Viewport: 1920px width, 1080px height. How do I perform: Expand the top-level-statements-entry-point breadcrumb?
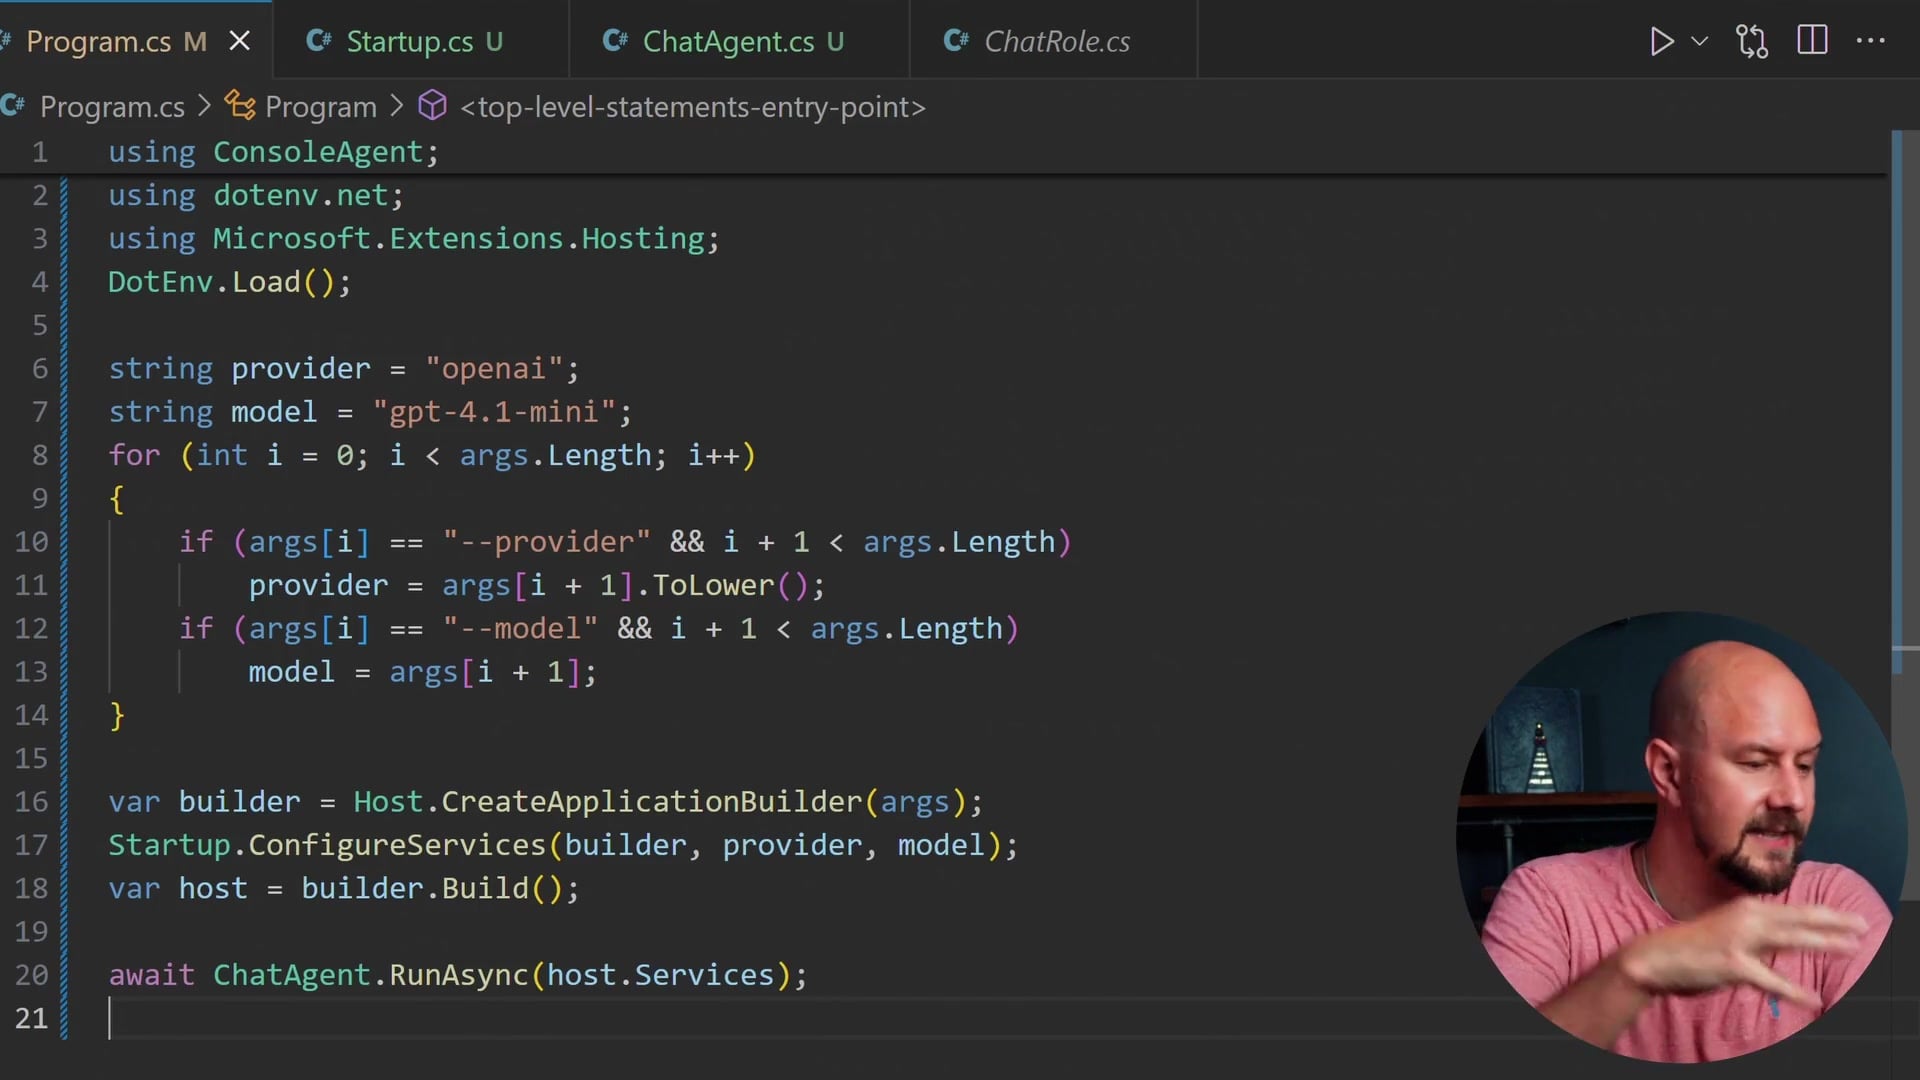[692, 106]
